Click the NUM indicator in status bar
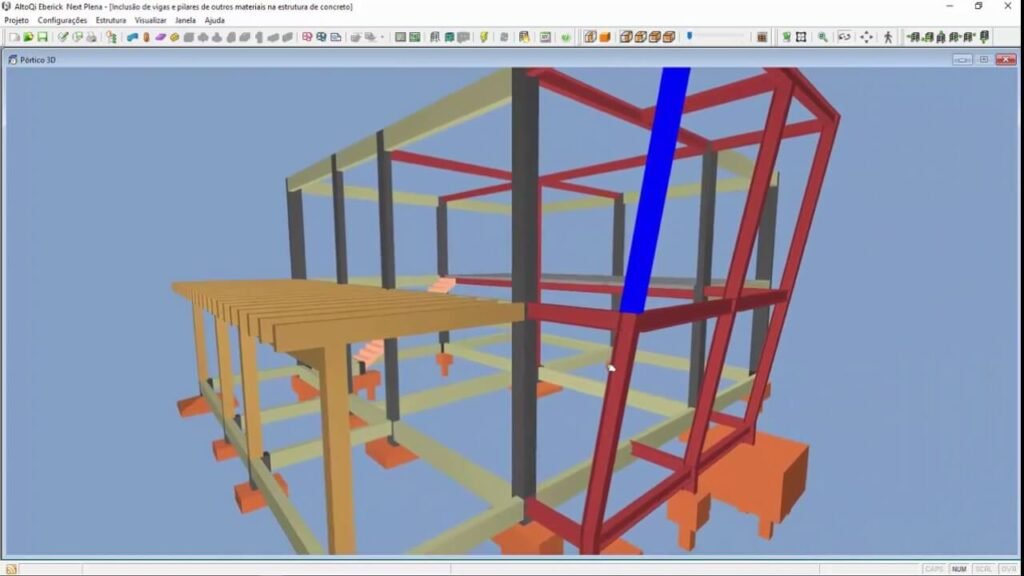The width and height of the screenshot is (1024, 576). coord(959,569)
